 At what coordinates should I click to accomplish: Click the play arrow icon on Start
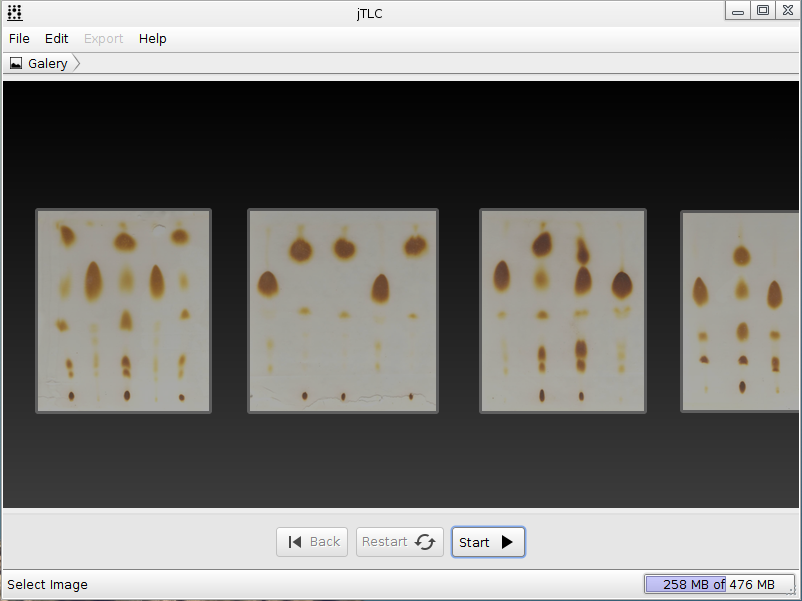coord(507,542)
